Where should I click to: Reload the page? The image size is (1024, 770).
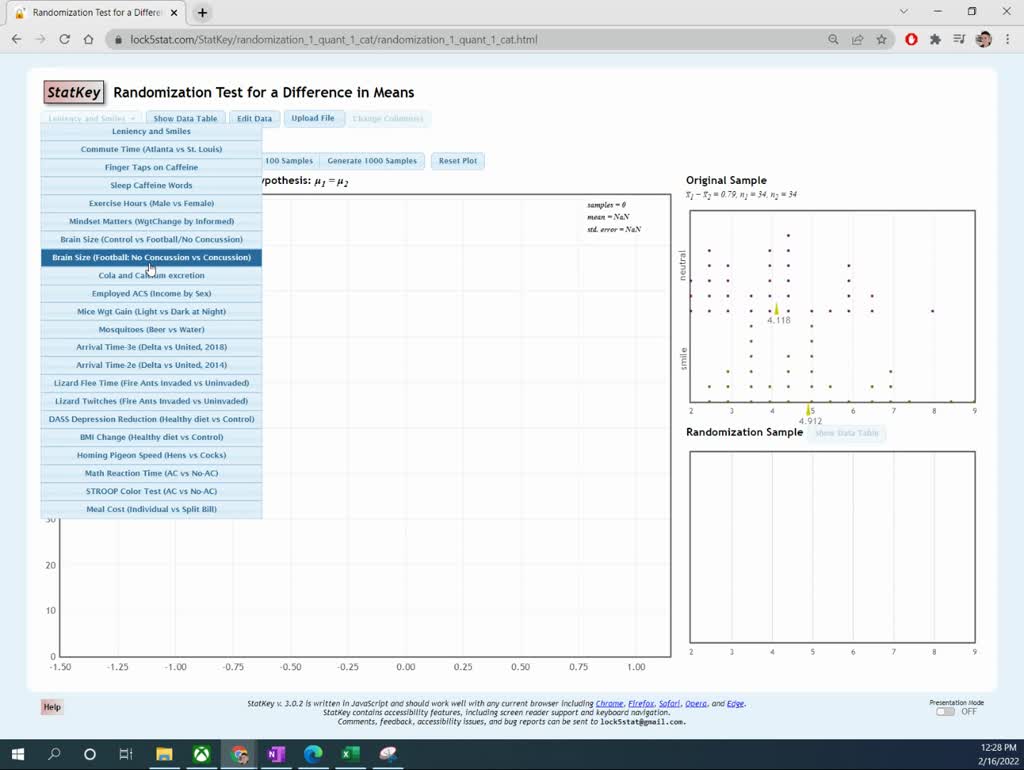click(x=64, y=39)
